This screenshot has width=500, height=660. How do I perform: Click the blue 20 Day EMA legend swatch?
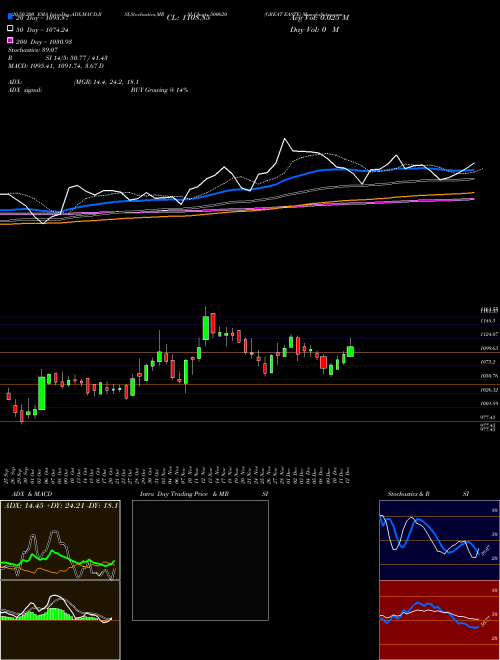tap(11, 17)
